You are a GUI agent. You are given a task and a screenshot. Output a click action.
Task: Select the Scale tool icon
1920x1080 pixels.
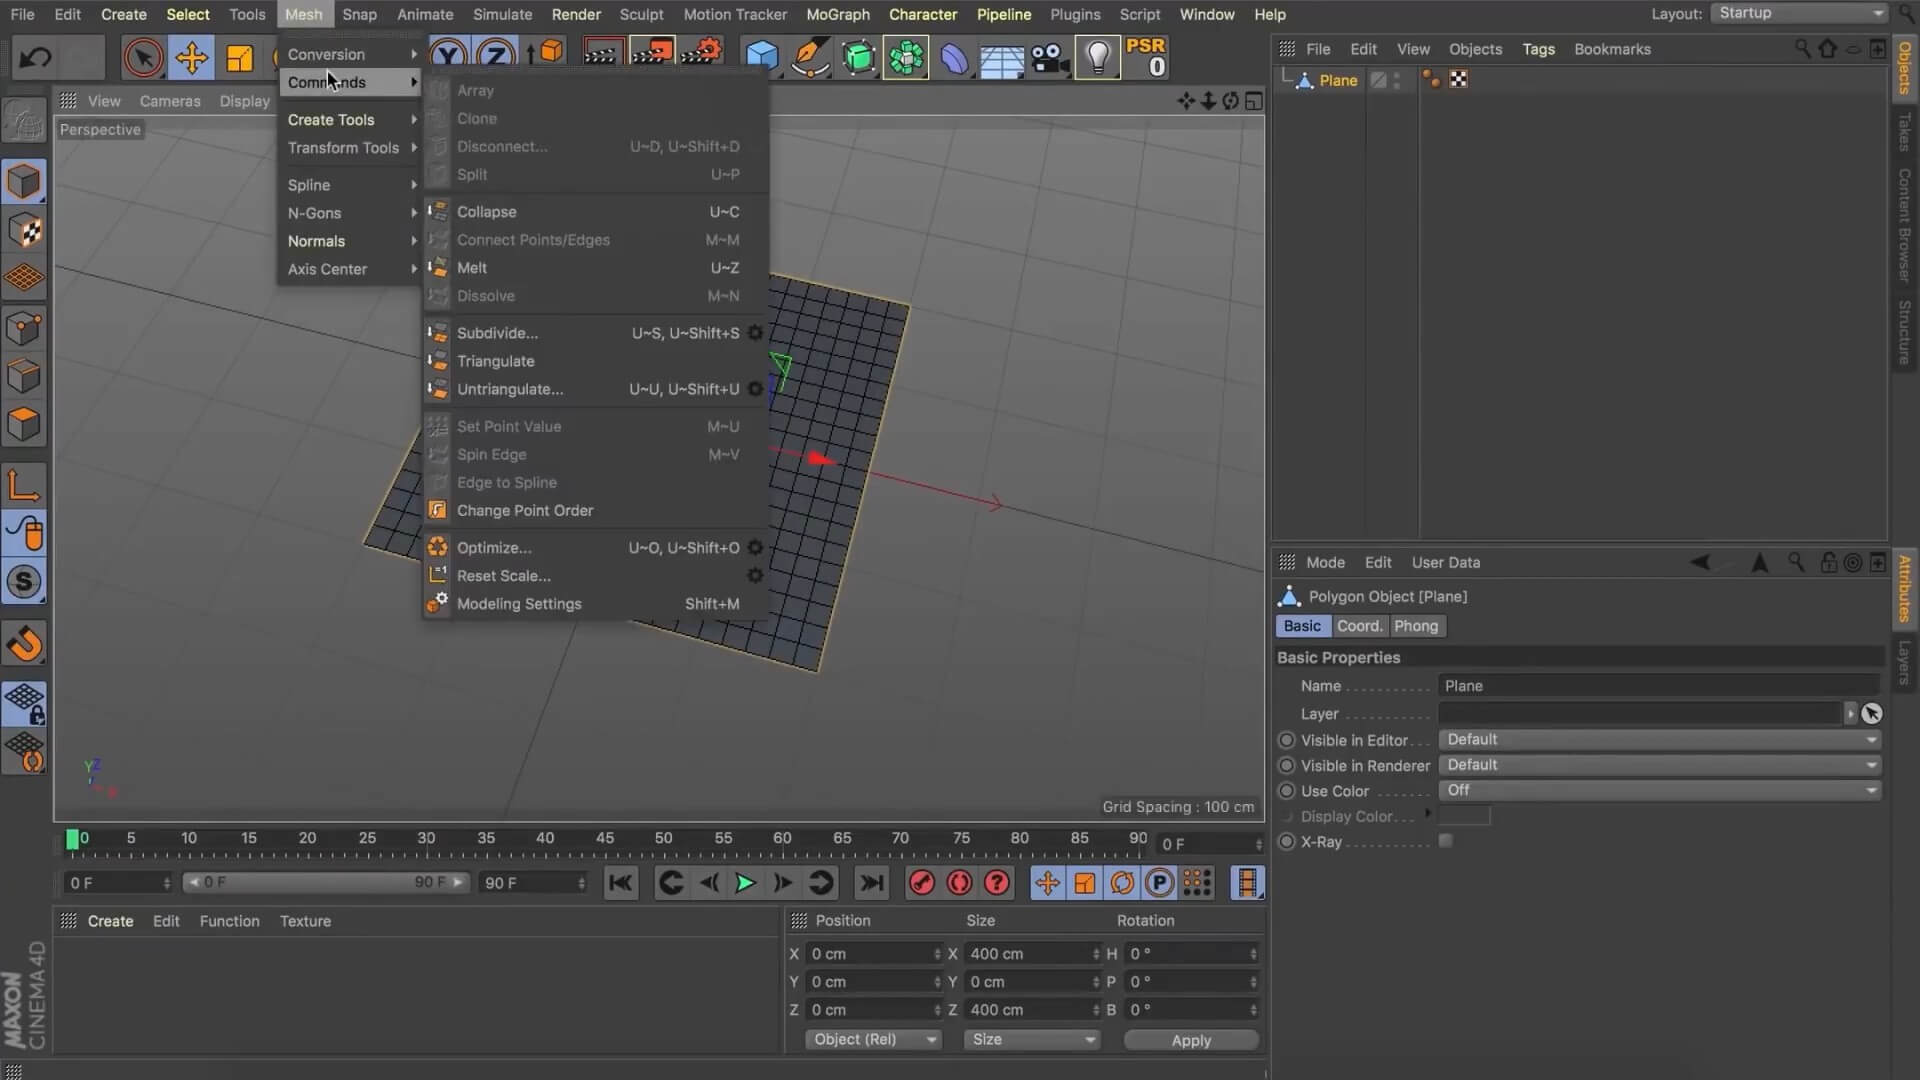tap(239, 58)
